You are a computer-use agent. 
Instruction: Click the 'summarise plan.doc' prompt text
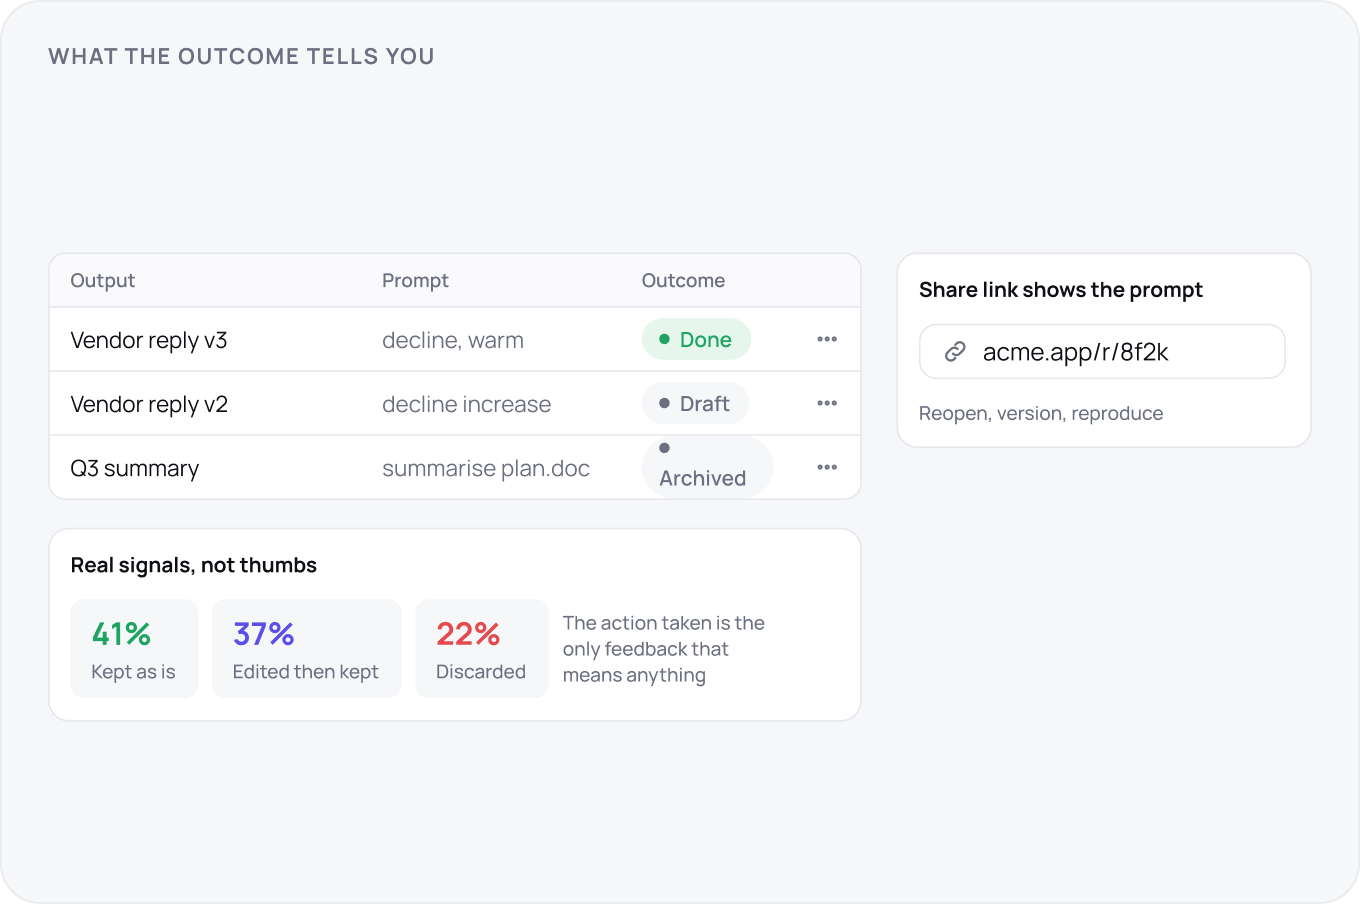(x=486, y=468)
